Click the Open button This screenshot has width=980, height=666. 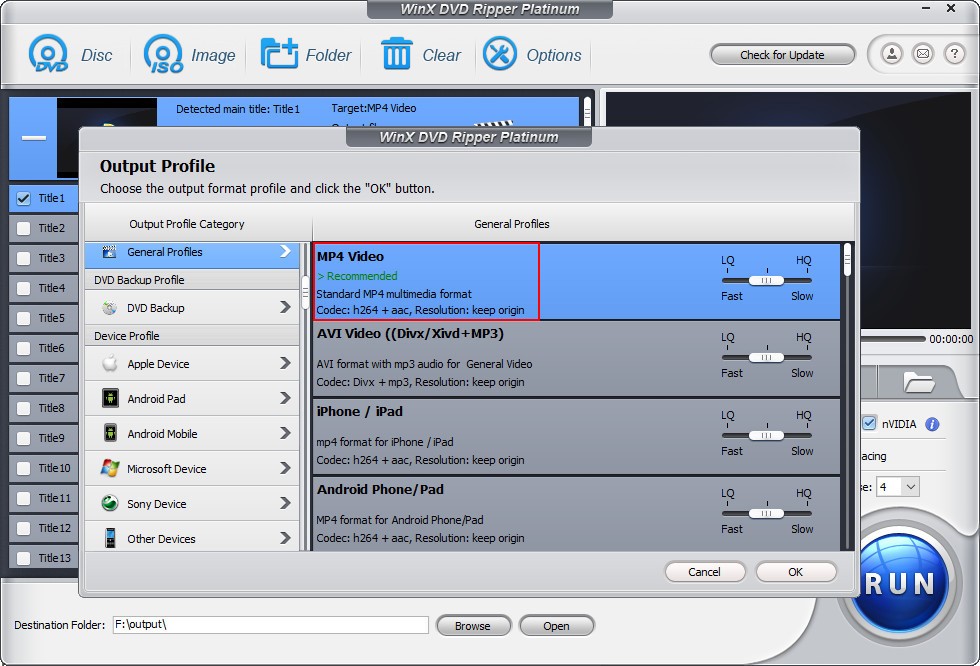556,625
